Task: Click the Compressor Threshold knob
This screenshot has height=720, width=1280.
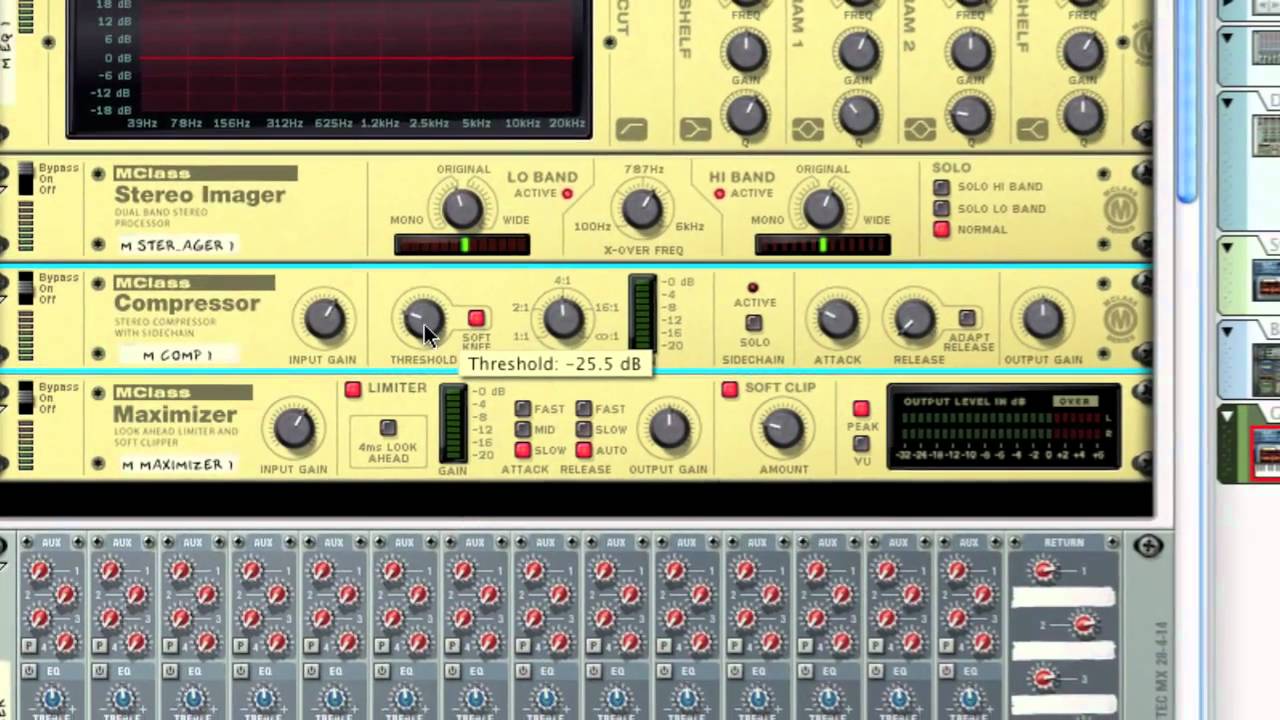Action: (x=422, y=318)
